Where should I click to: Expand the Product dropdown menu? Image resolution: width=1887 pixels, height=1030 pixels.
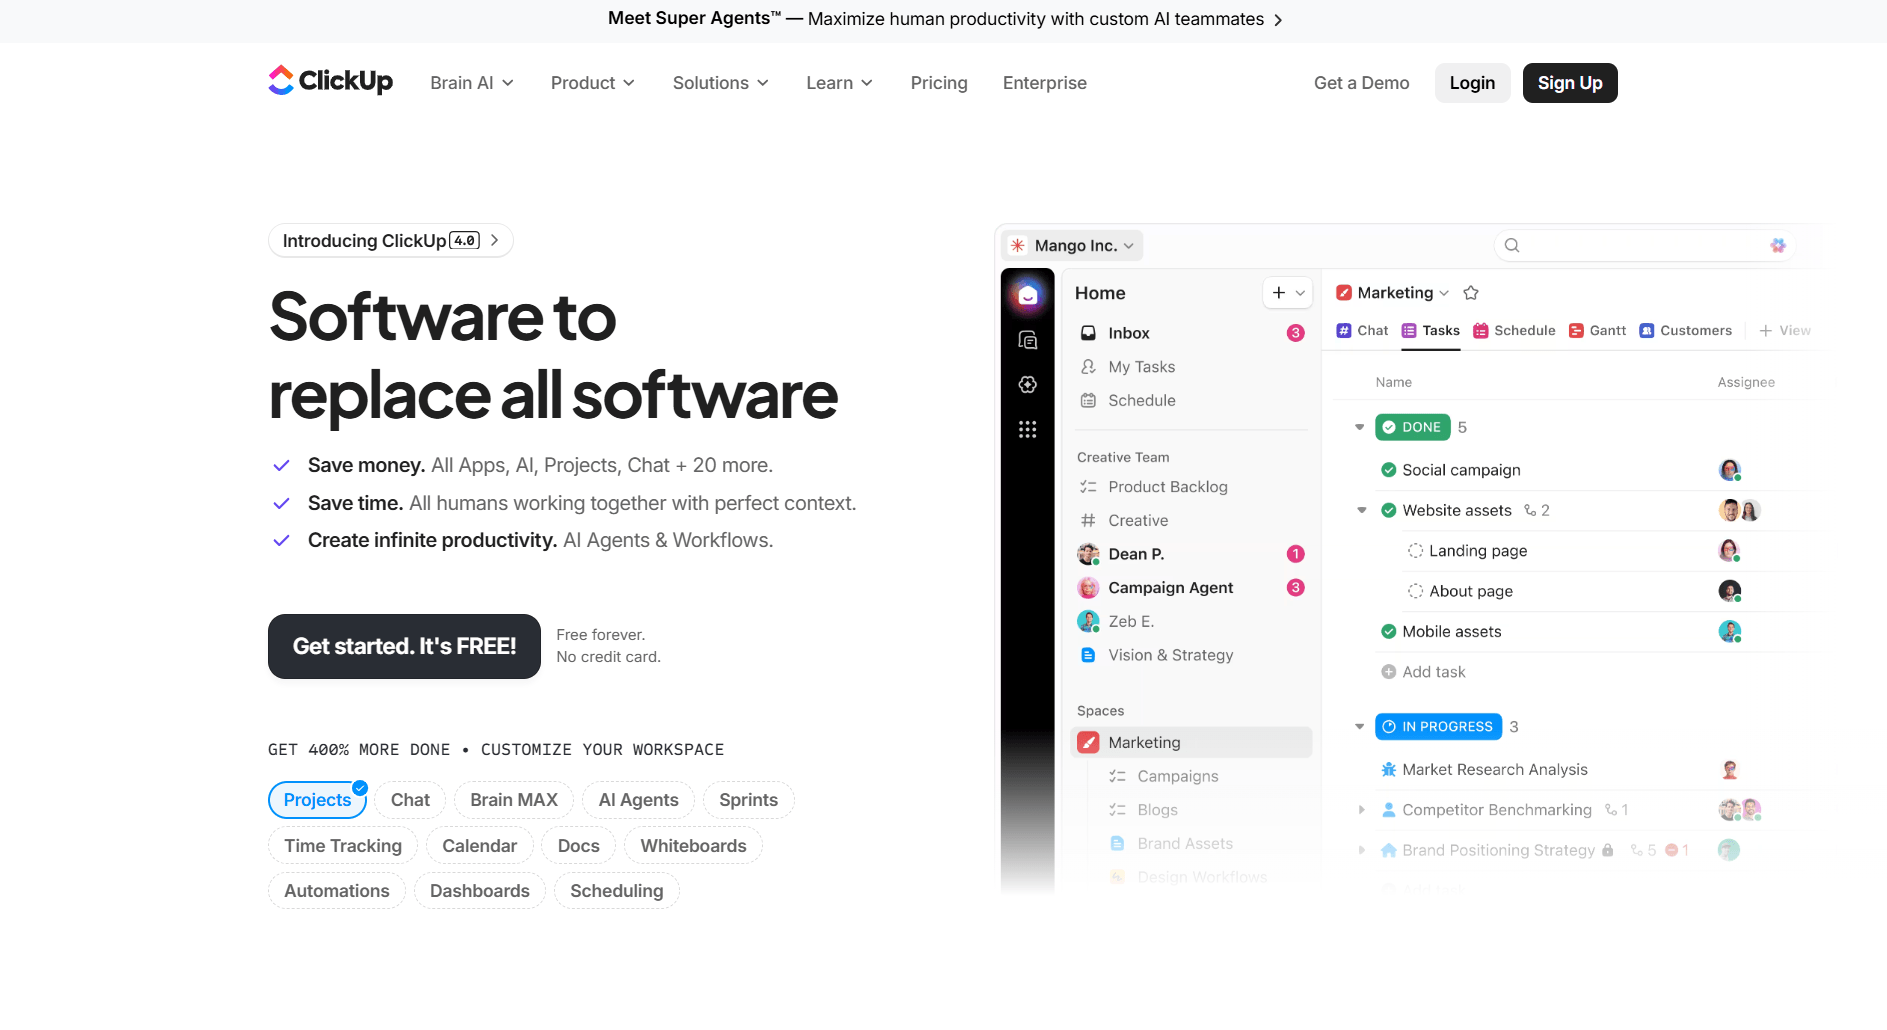click(593, 83)
